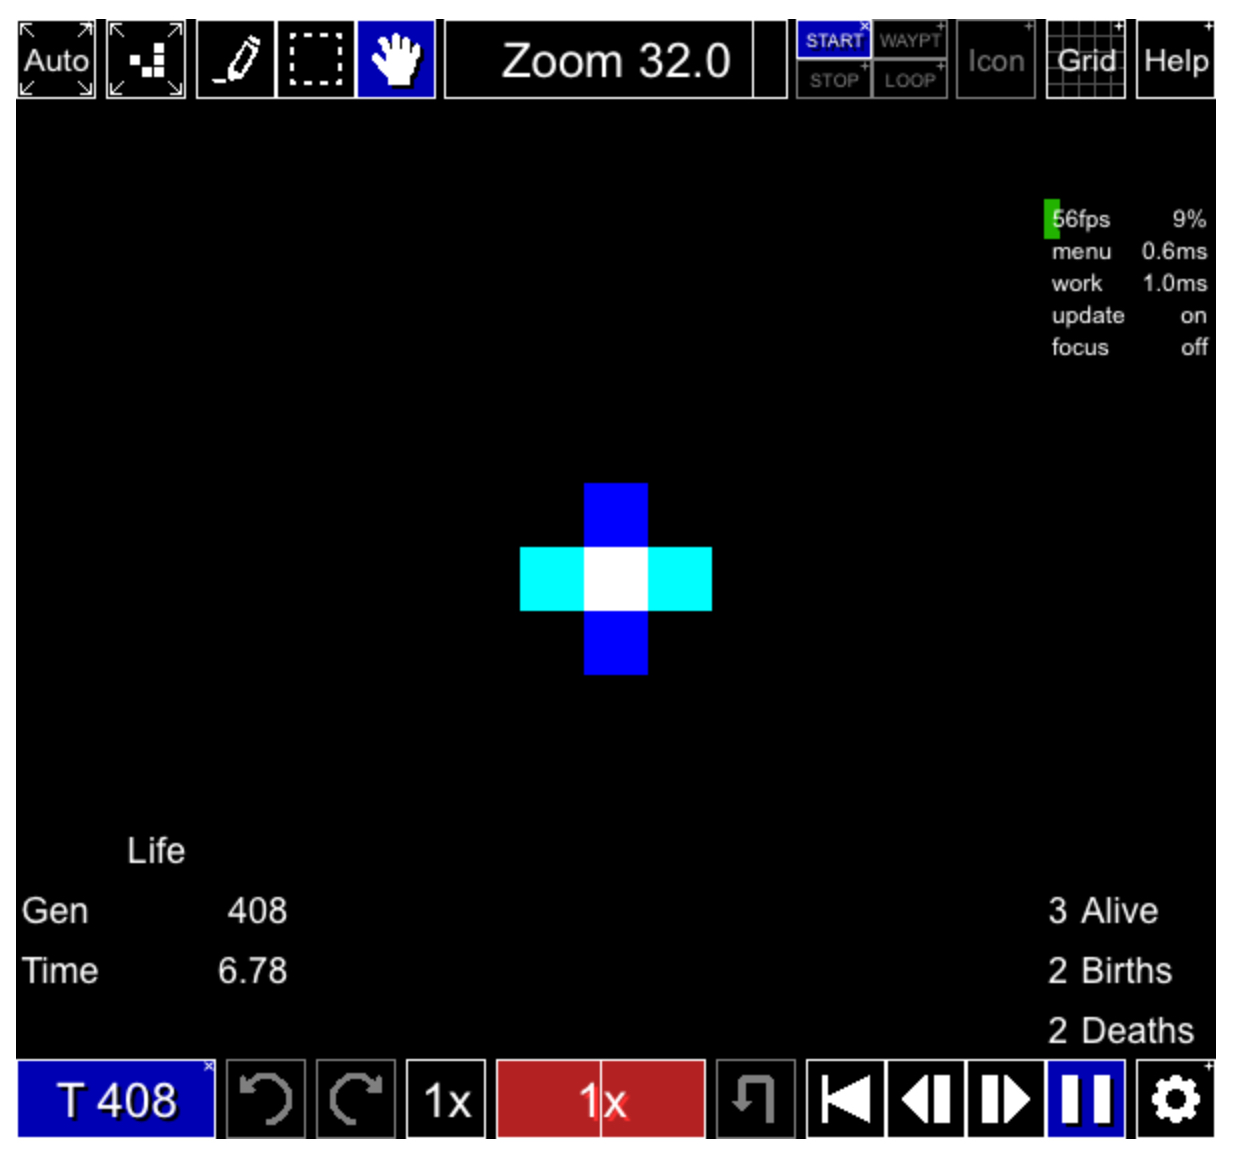The height and width of the screenshot is (1157, 1237).
Task: Click the undo arrow icon
Action: (266, 1099)
